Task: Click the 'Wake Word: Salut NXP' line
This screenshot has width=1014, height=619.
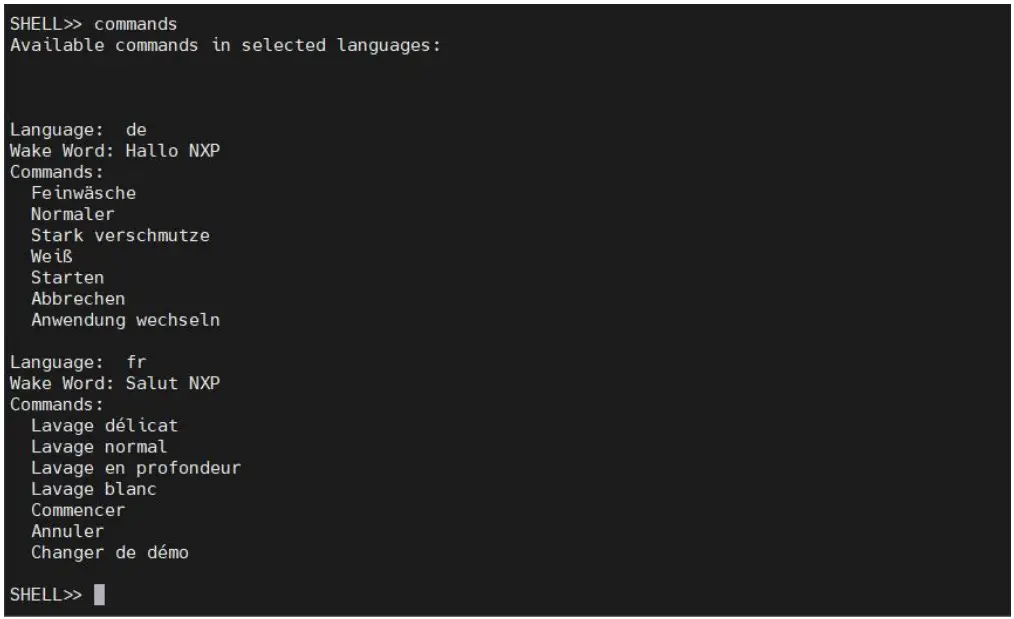Action: tap(115, 384)
